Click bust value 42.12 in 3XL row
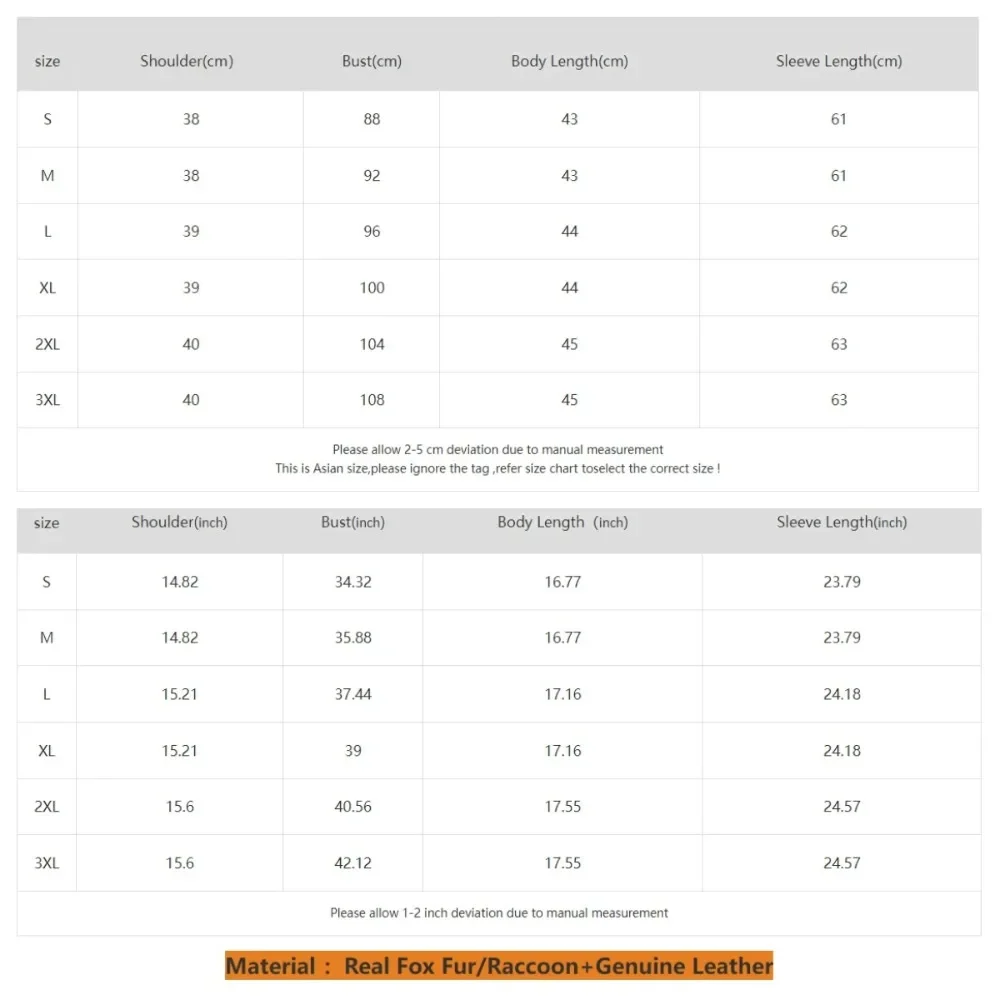 [x=353, y=863]
